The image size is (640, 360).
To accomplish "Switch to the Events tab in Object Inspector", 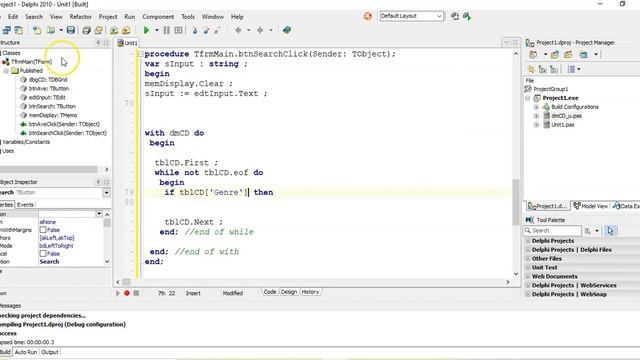I will coord(25,204).
